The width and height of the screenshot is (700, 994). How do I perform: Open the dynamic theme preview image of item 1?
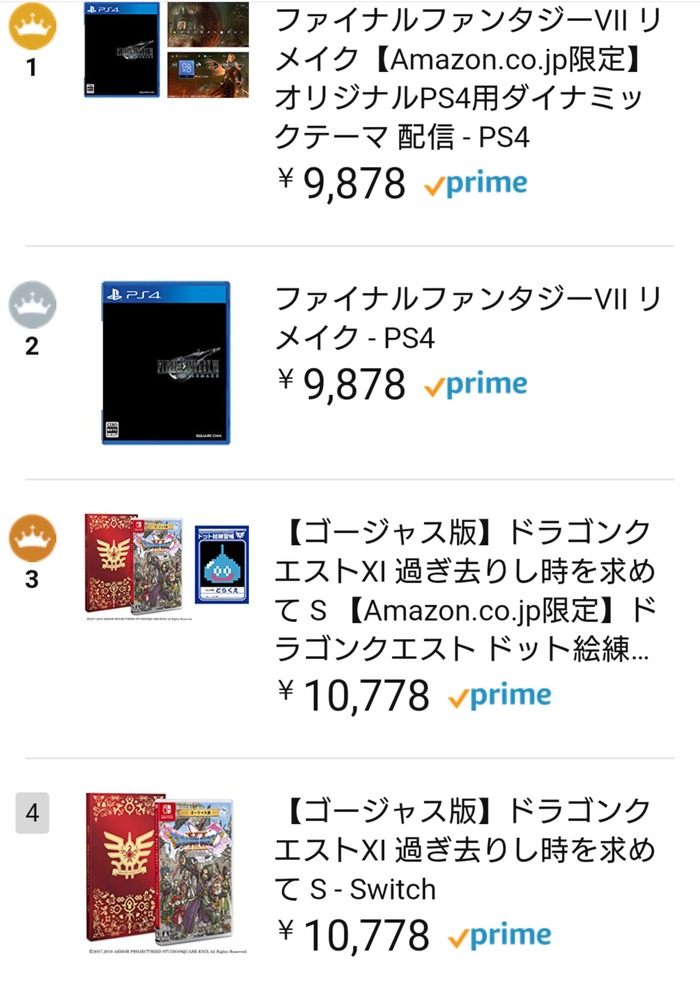[207, 49]
